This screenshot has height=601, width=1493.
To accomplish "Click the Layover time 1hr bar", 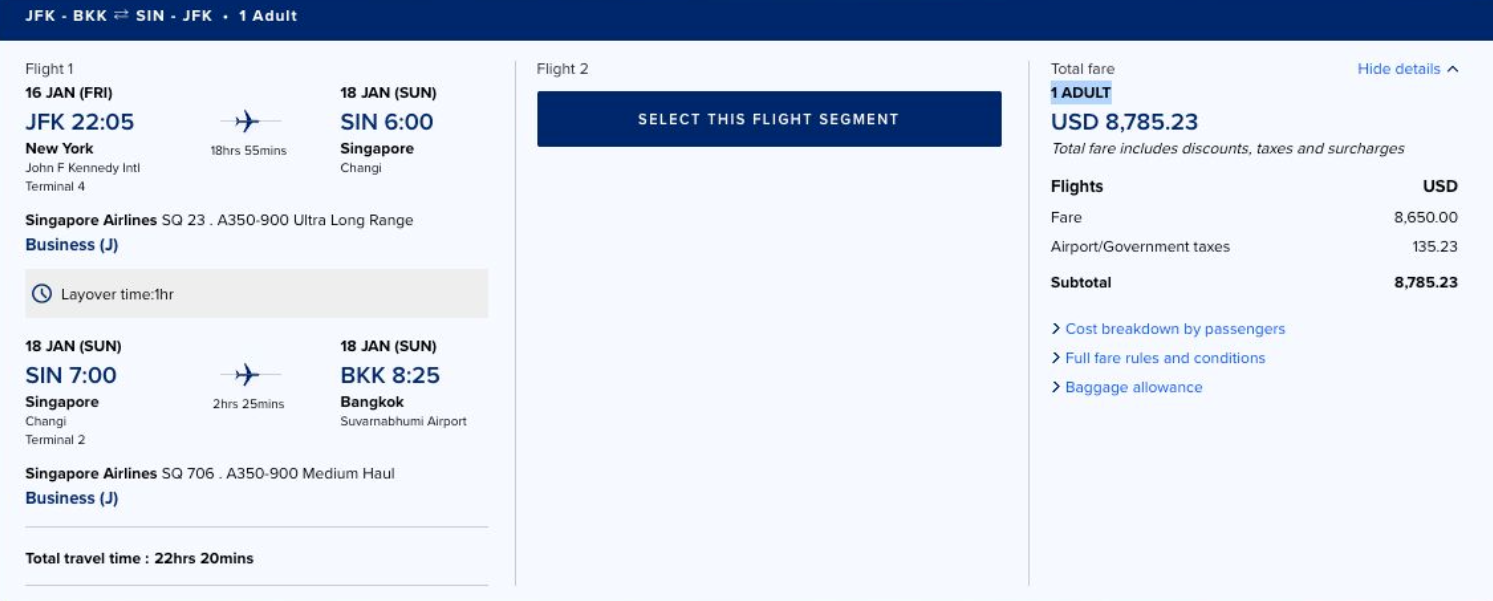I will click(256, 294).
